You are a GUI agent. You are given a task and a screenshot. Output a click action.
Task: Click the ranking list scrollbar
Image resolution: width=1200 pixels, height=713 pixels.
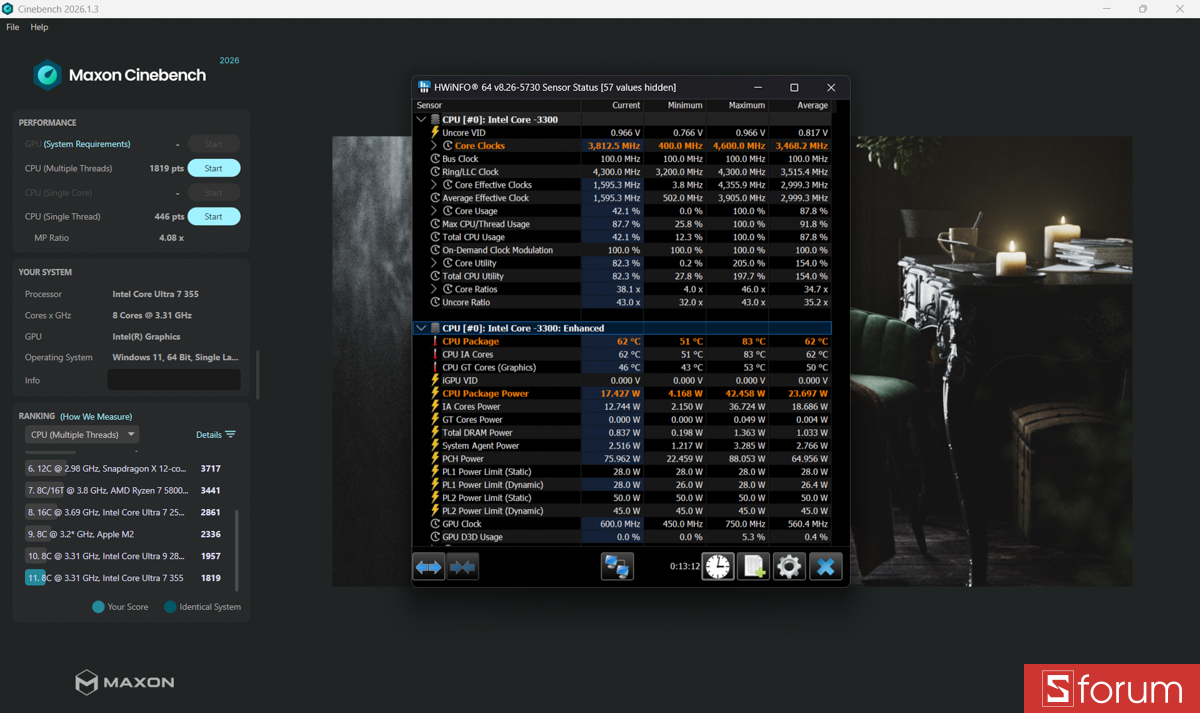[x=237, y=550]
